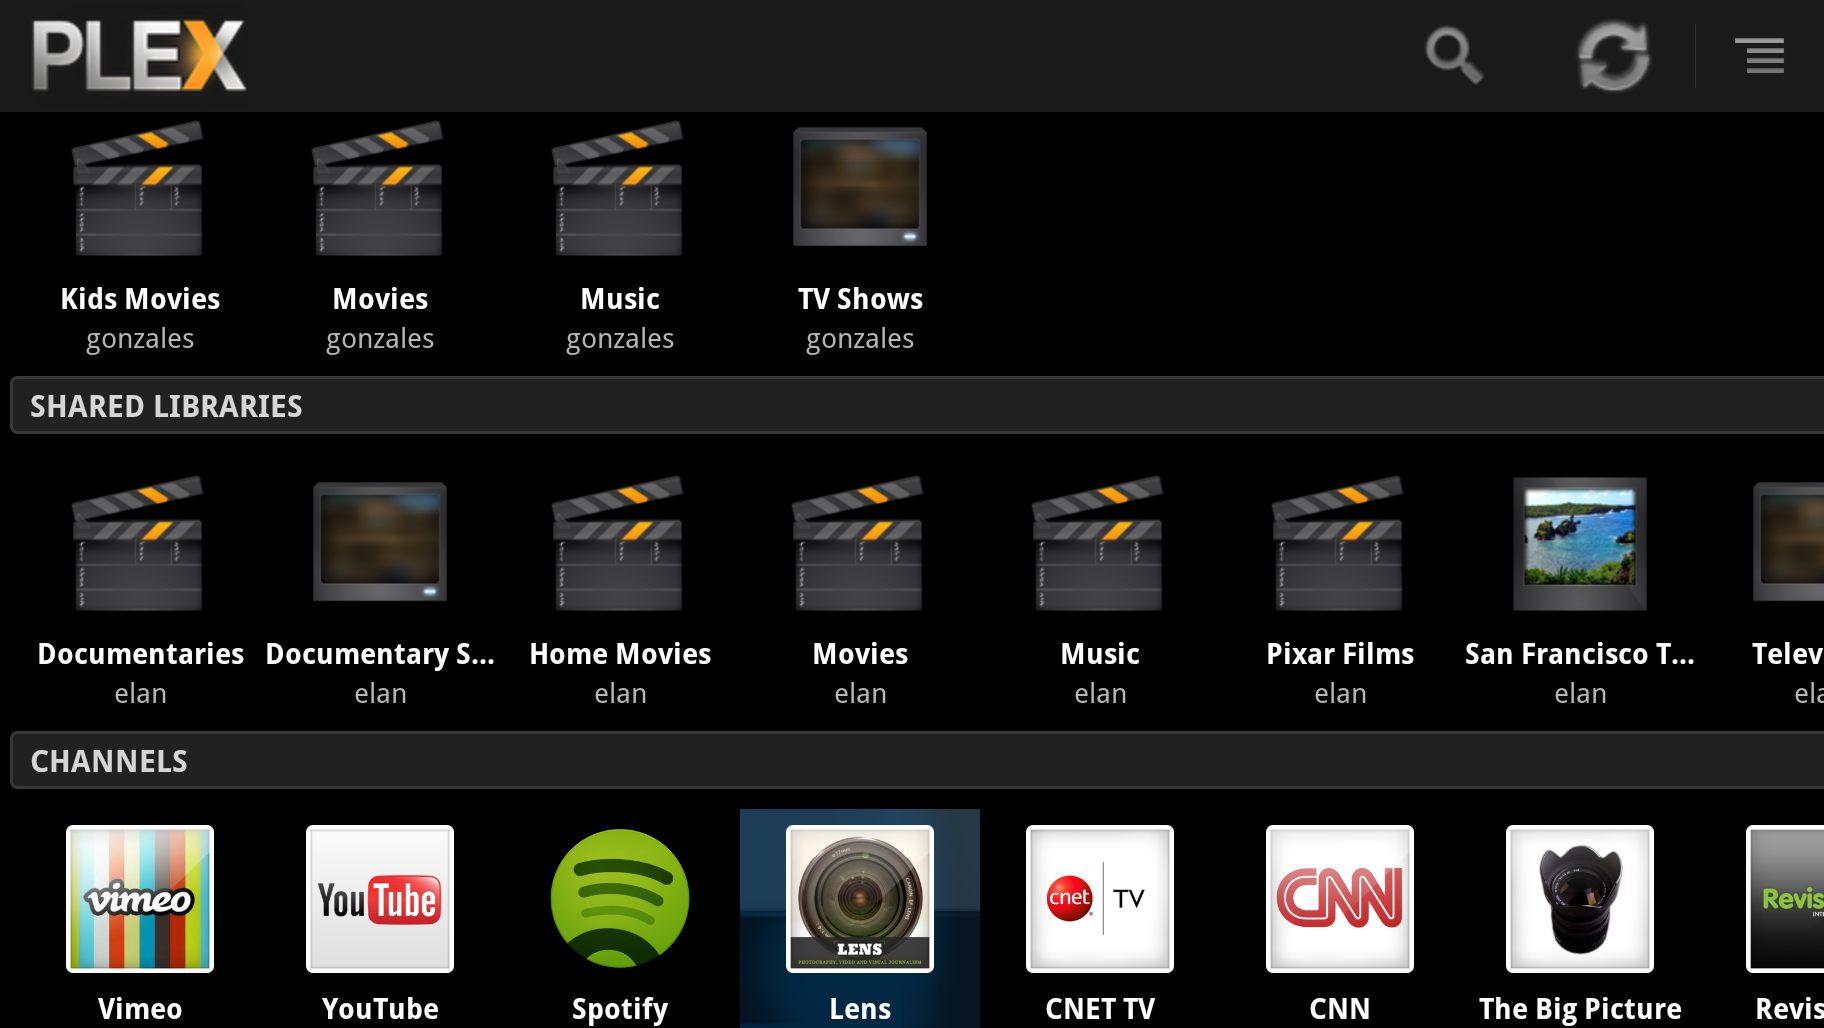1824x1028 pixels.
Task: Click the TV Shows label text
Action: [x=860, y=299]
